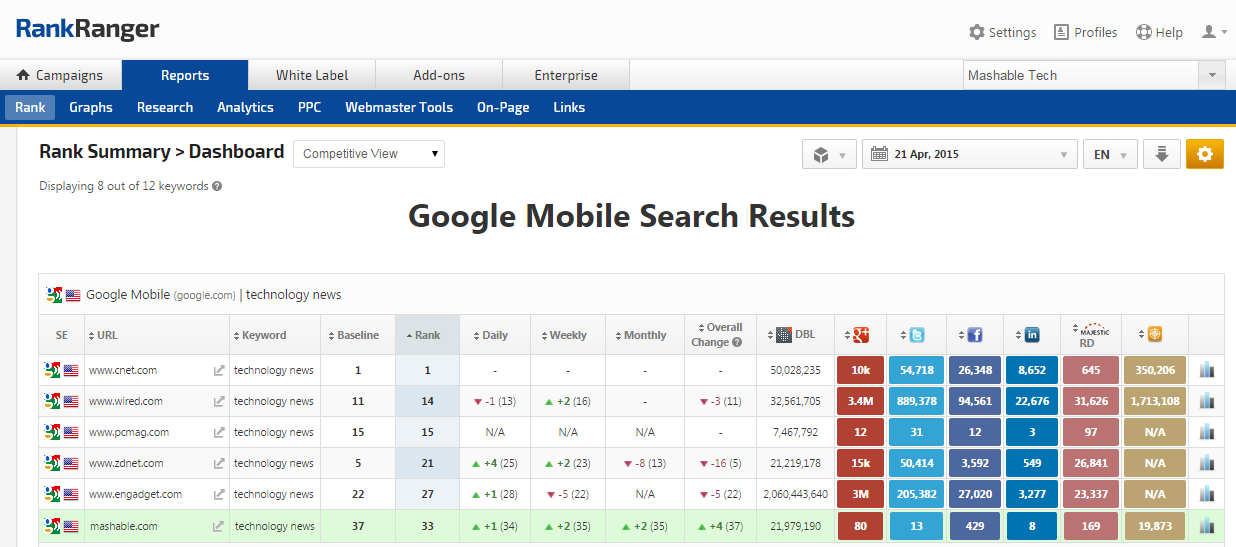Sort the table by Rank column header
Viewport: 1236px width, 547px height.
(427, 335)
